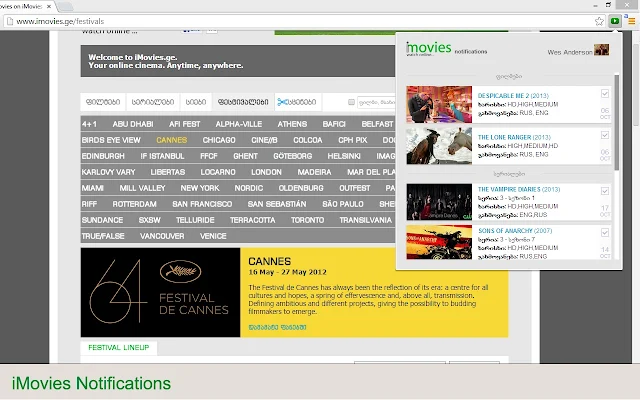Click the notifications popup scrollbar
This screenshot has height=400, width=640.
616,122
